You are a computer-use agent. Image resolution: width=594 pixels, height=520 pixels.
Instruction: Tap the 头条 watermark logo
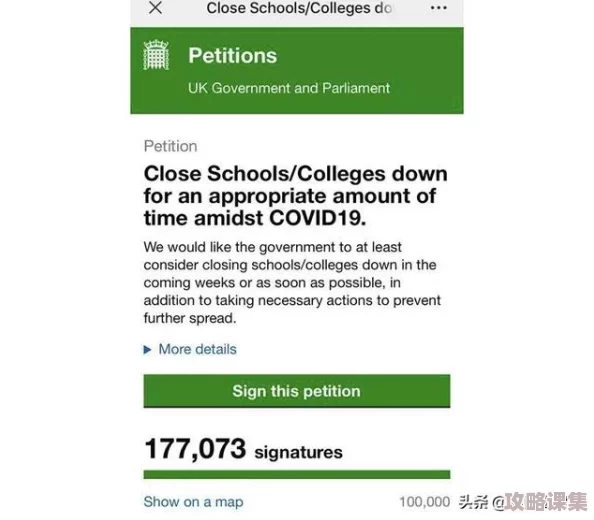pos(474,502)
